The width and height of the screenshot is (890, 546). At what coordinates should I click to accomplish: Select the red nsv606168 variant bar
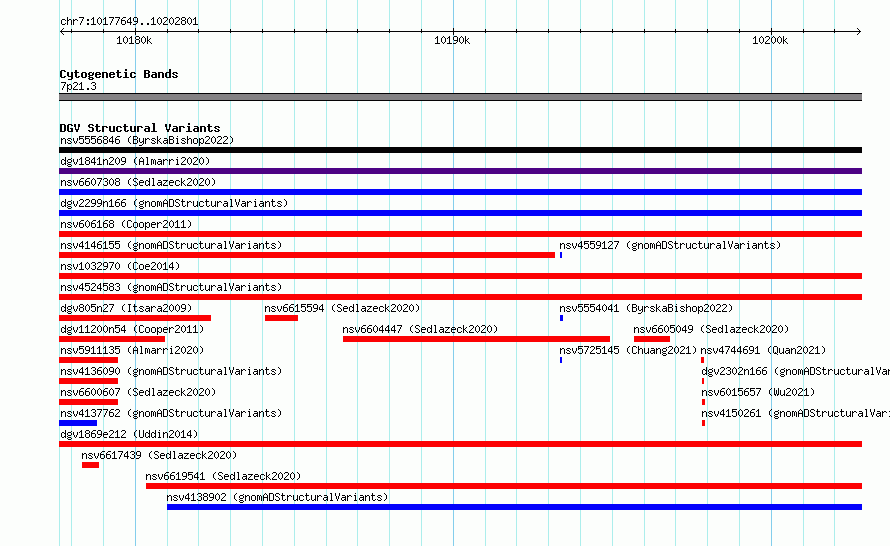pos(460,234)
